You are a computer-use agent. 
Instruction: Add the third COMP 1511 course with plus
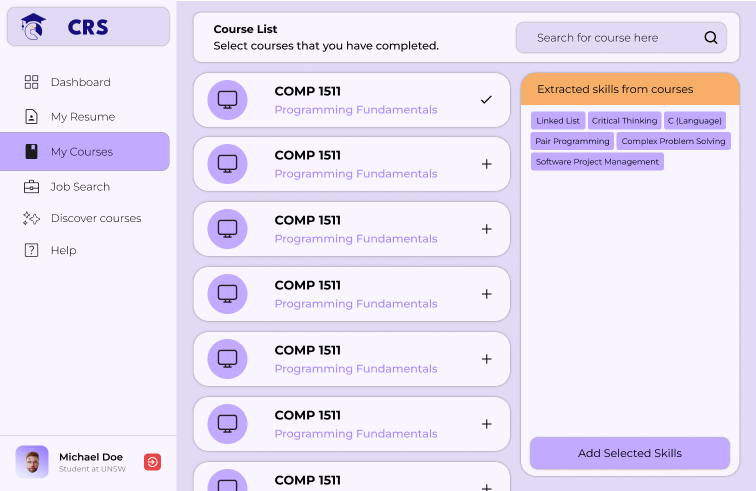click(x=486, y=229)
